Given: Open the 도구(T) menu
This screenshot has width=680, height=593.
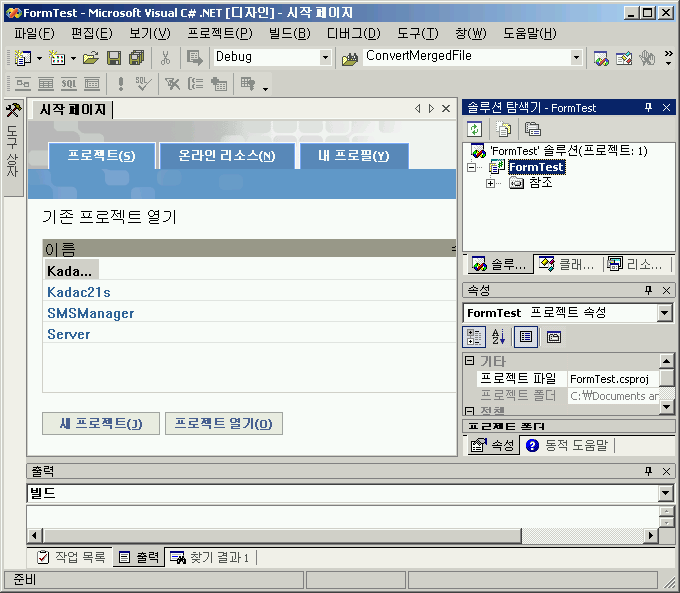Looking at the screenshot, I should (x=418, y=33).
